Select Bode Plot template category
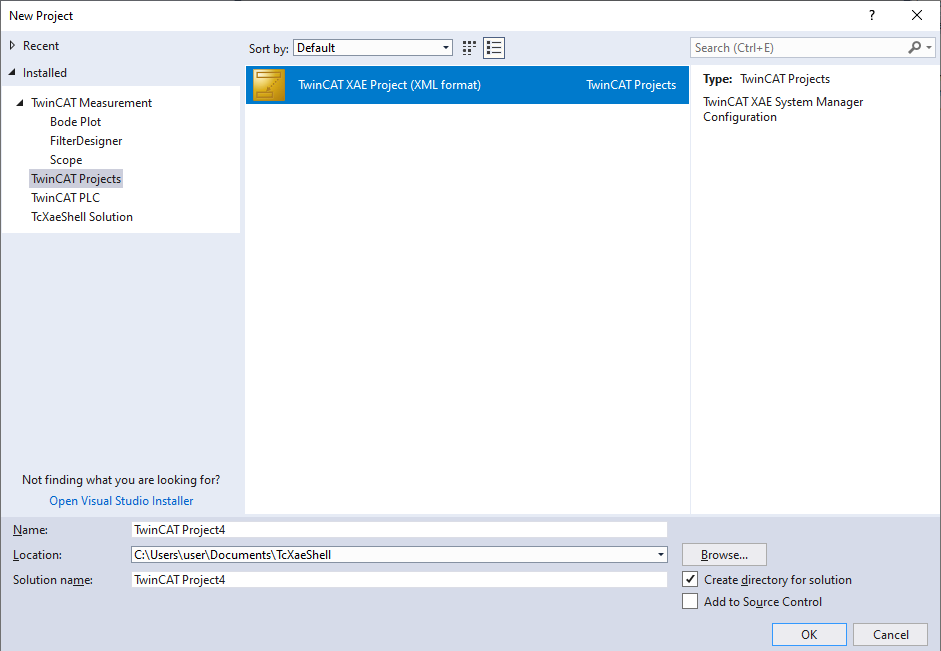This screenshot has width=941, height=651. pyautogui.click(x=76, y=122)
